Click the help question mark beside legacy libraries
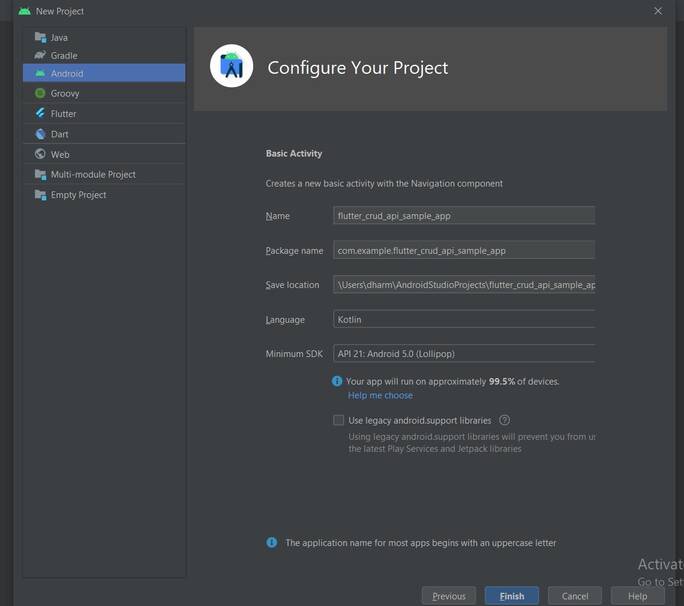 click(504, 420)
